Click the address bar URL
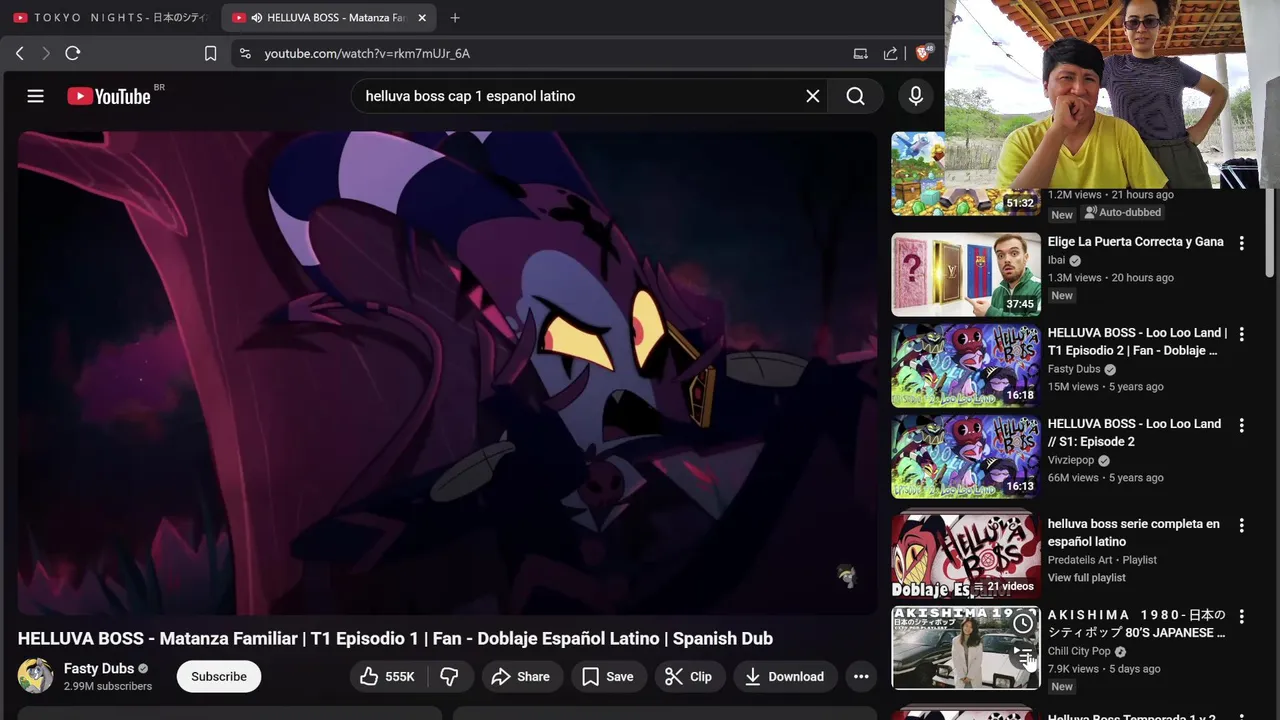Image resolution: width=1280 pixels, height=720 pixels. (x=367, y=53)
